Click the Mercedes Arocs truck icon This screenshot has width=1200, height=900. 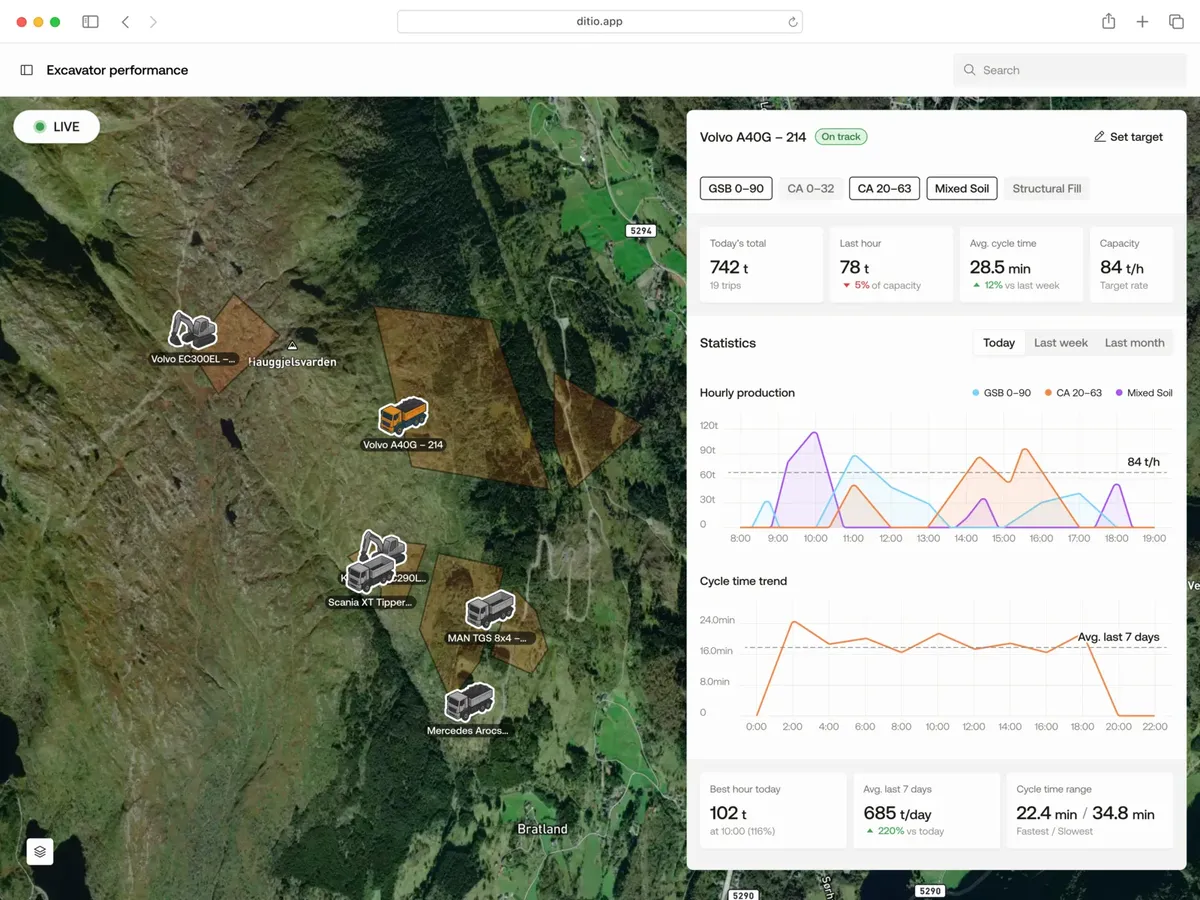tap(470, 701)
